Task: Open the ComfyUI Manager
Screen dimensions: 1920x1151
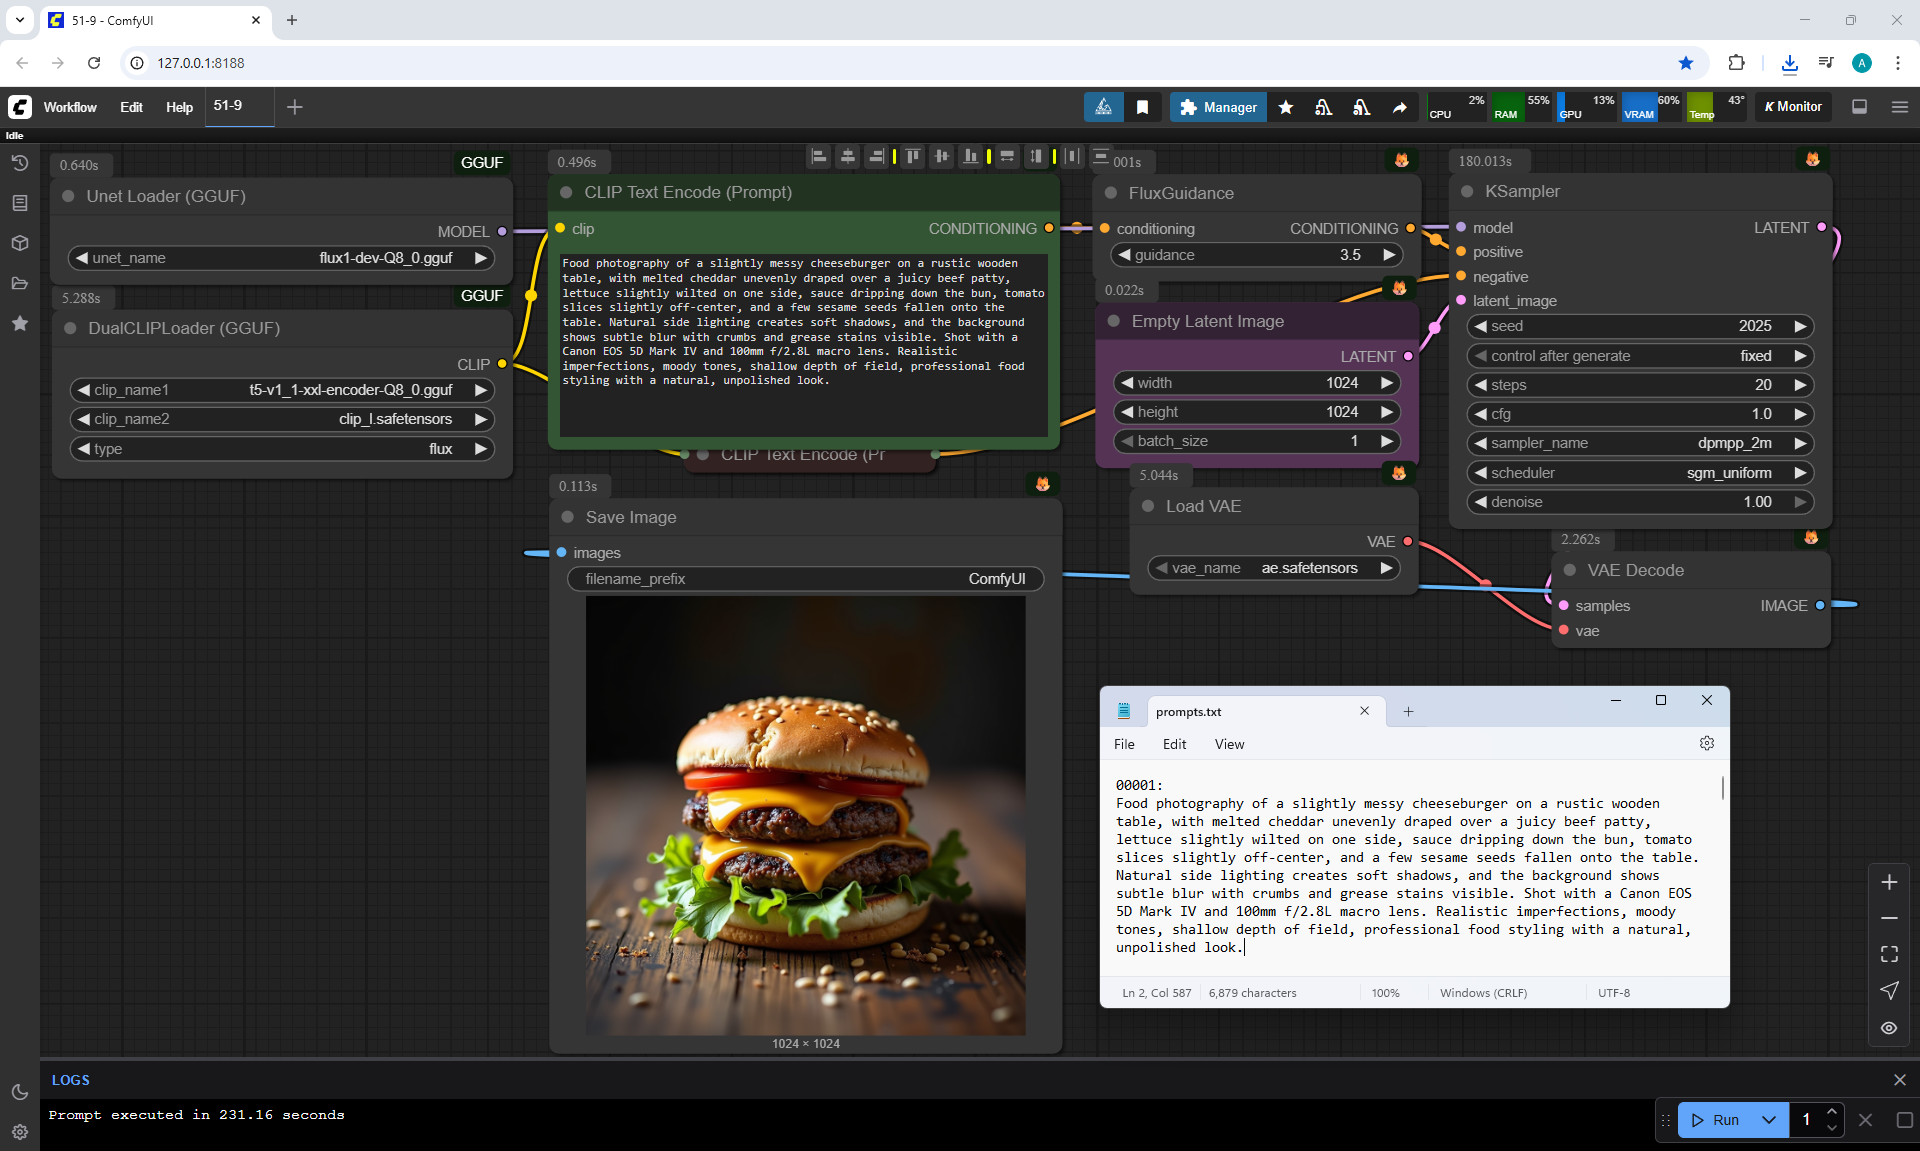Action: pos(1218,107)
